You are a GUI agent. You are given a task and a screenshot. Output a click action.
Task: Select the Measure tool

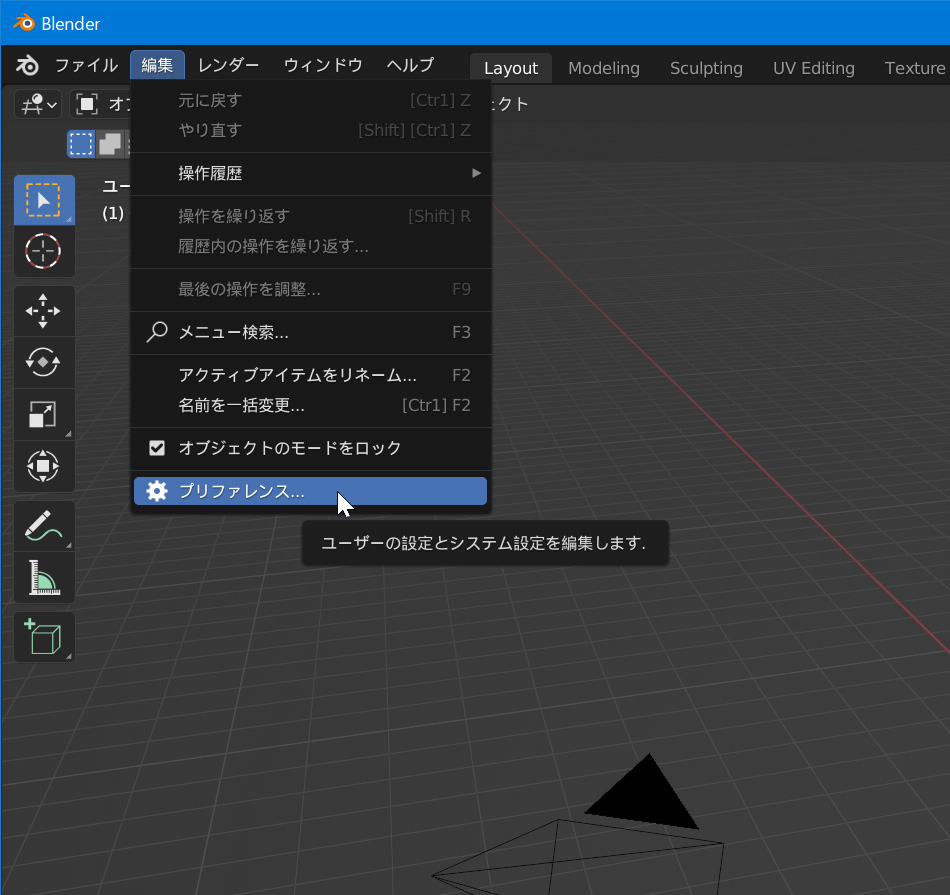pos(44,577)
